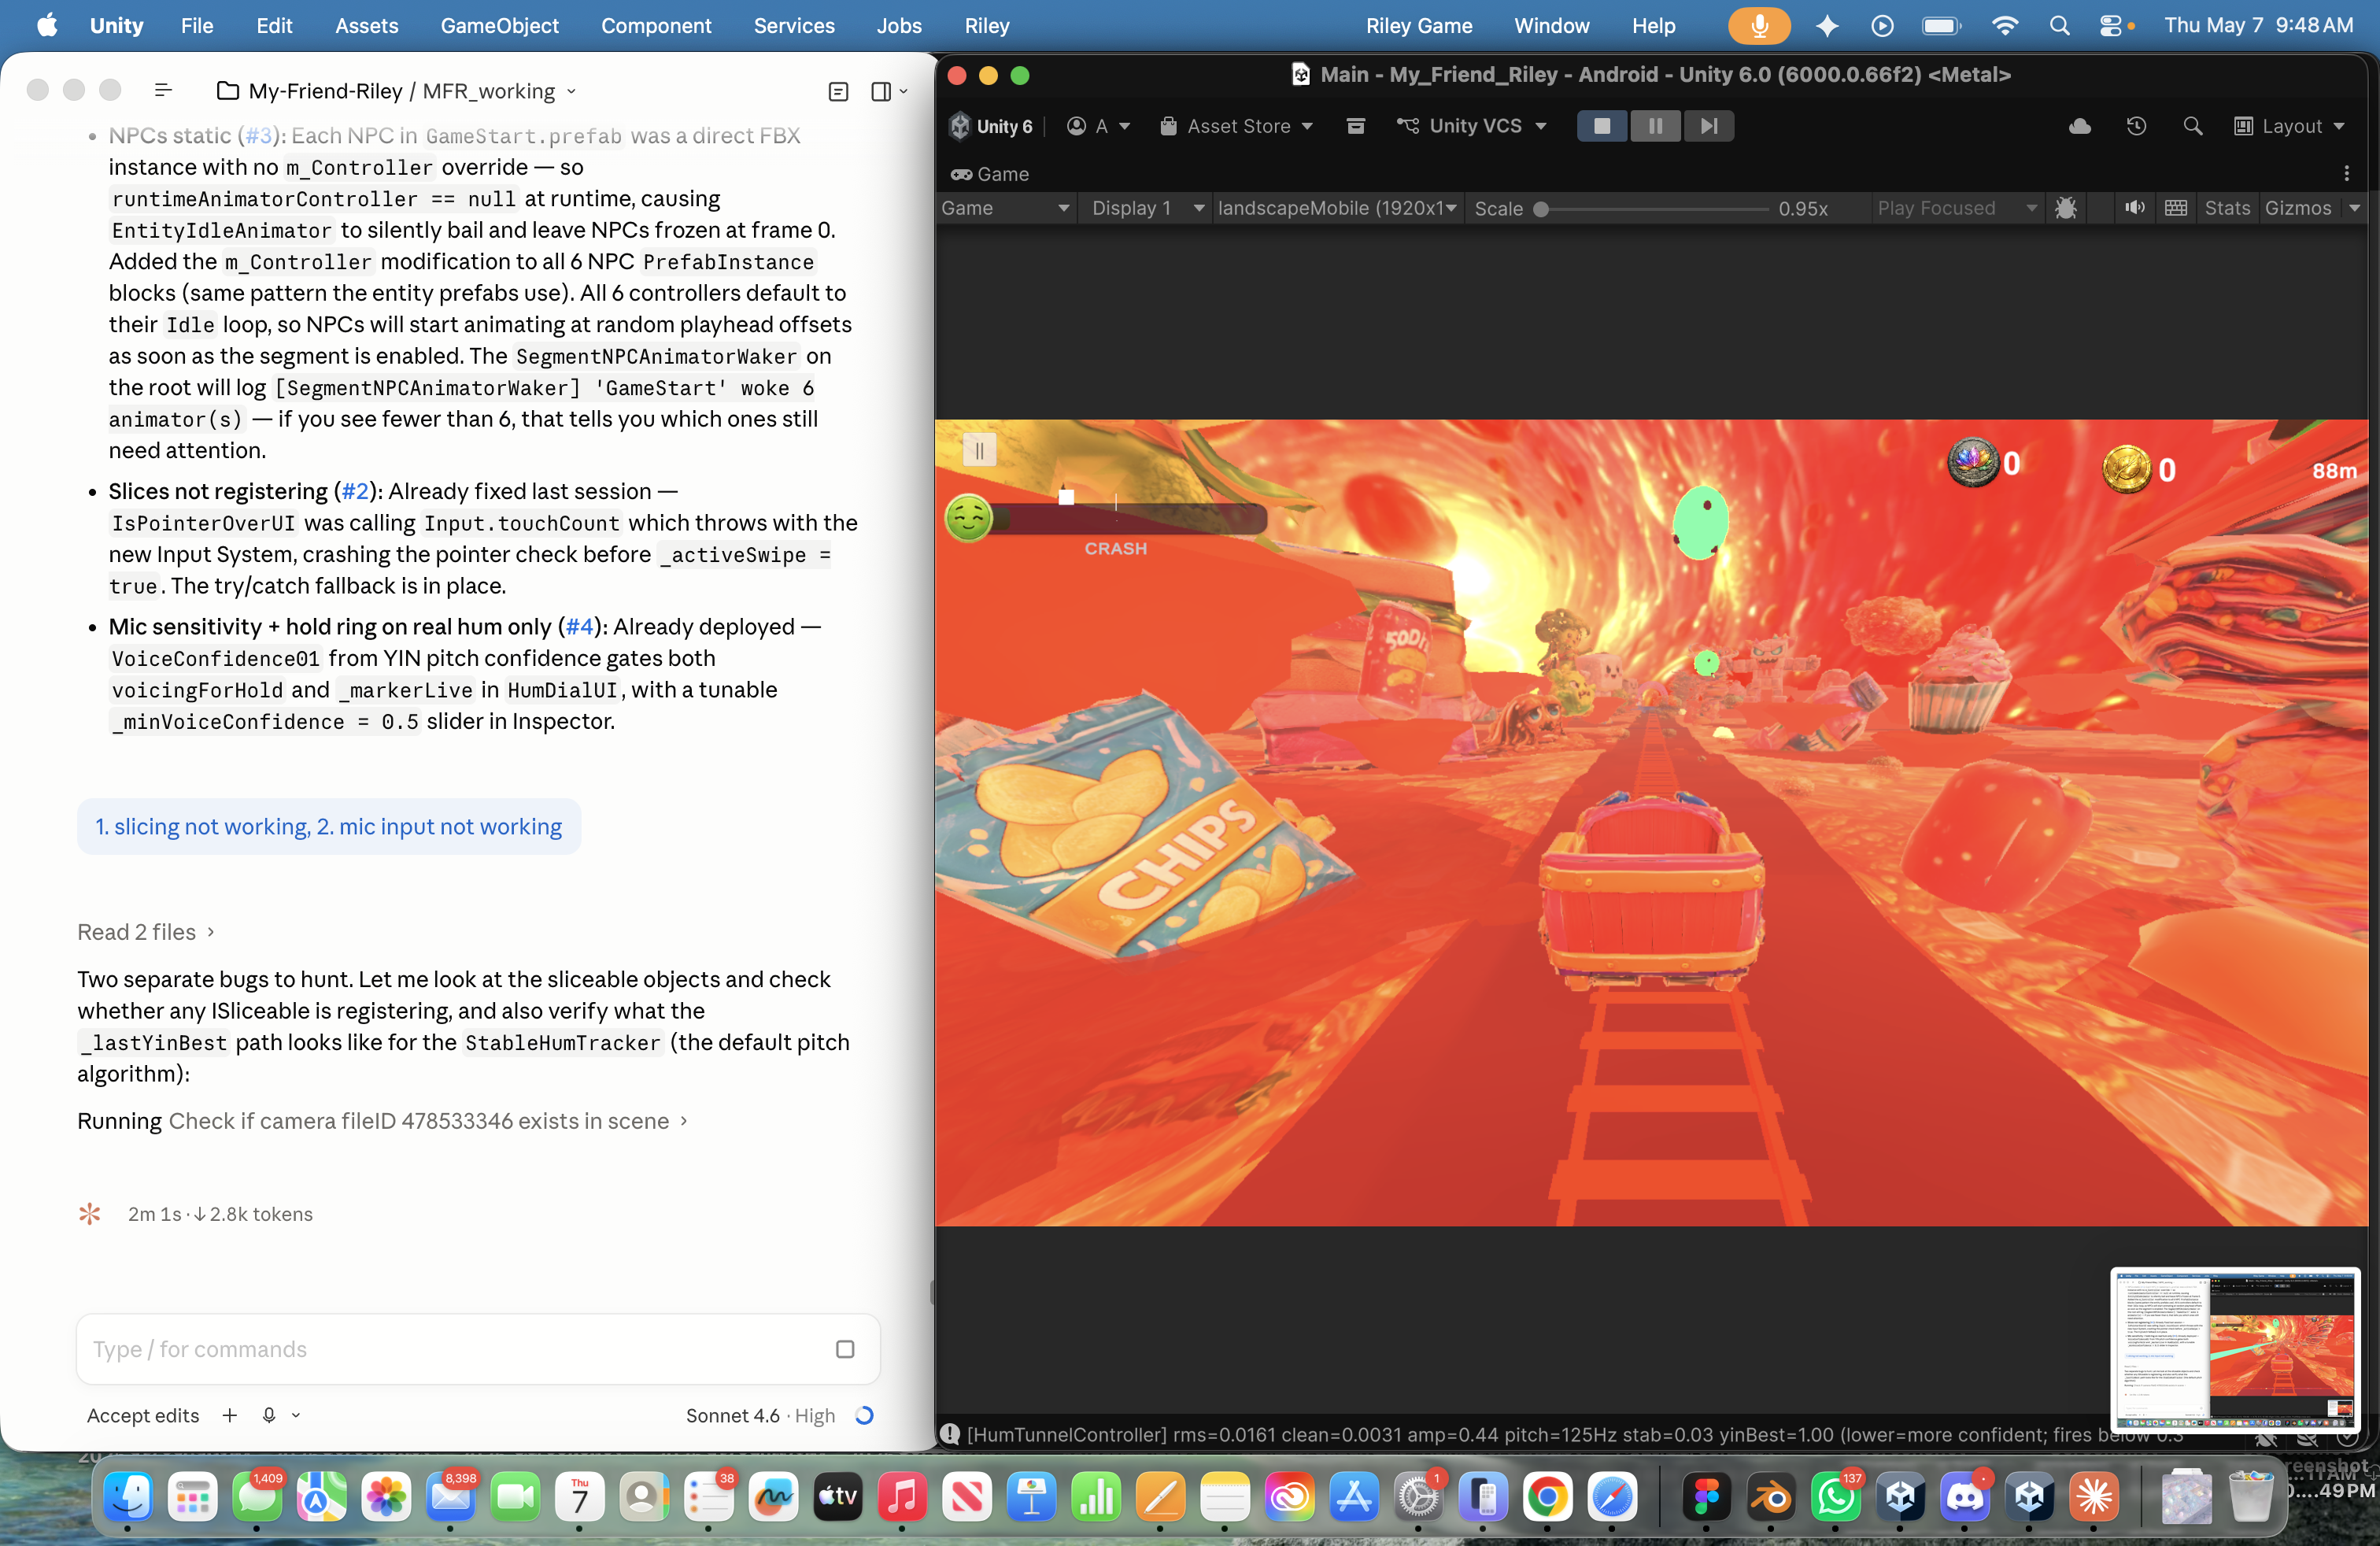Open the Assets menu
This screenshot has width=2380, height=1546.
tap(366, 25)
